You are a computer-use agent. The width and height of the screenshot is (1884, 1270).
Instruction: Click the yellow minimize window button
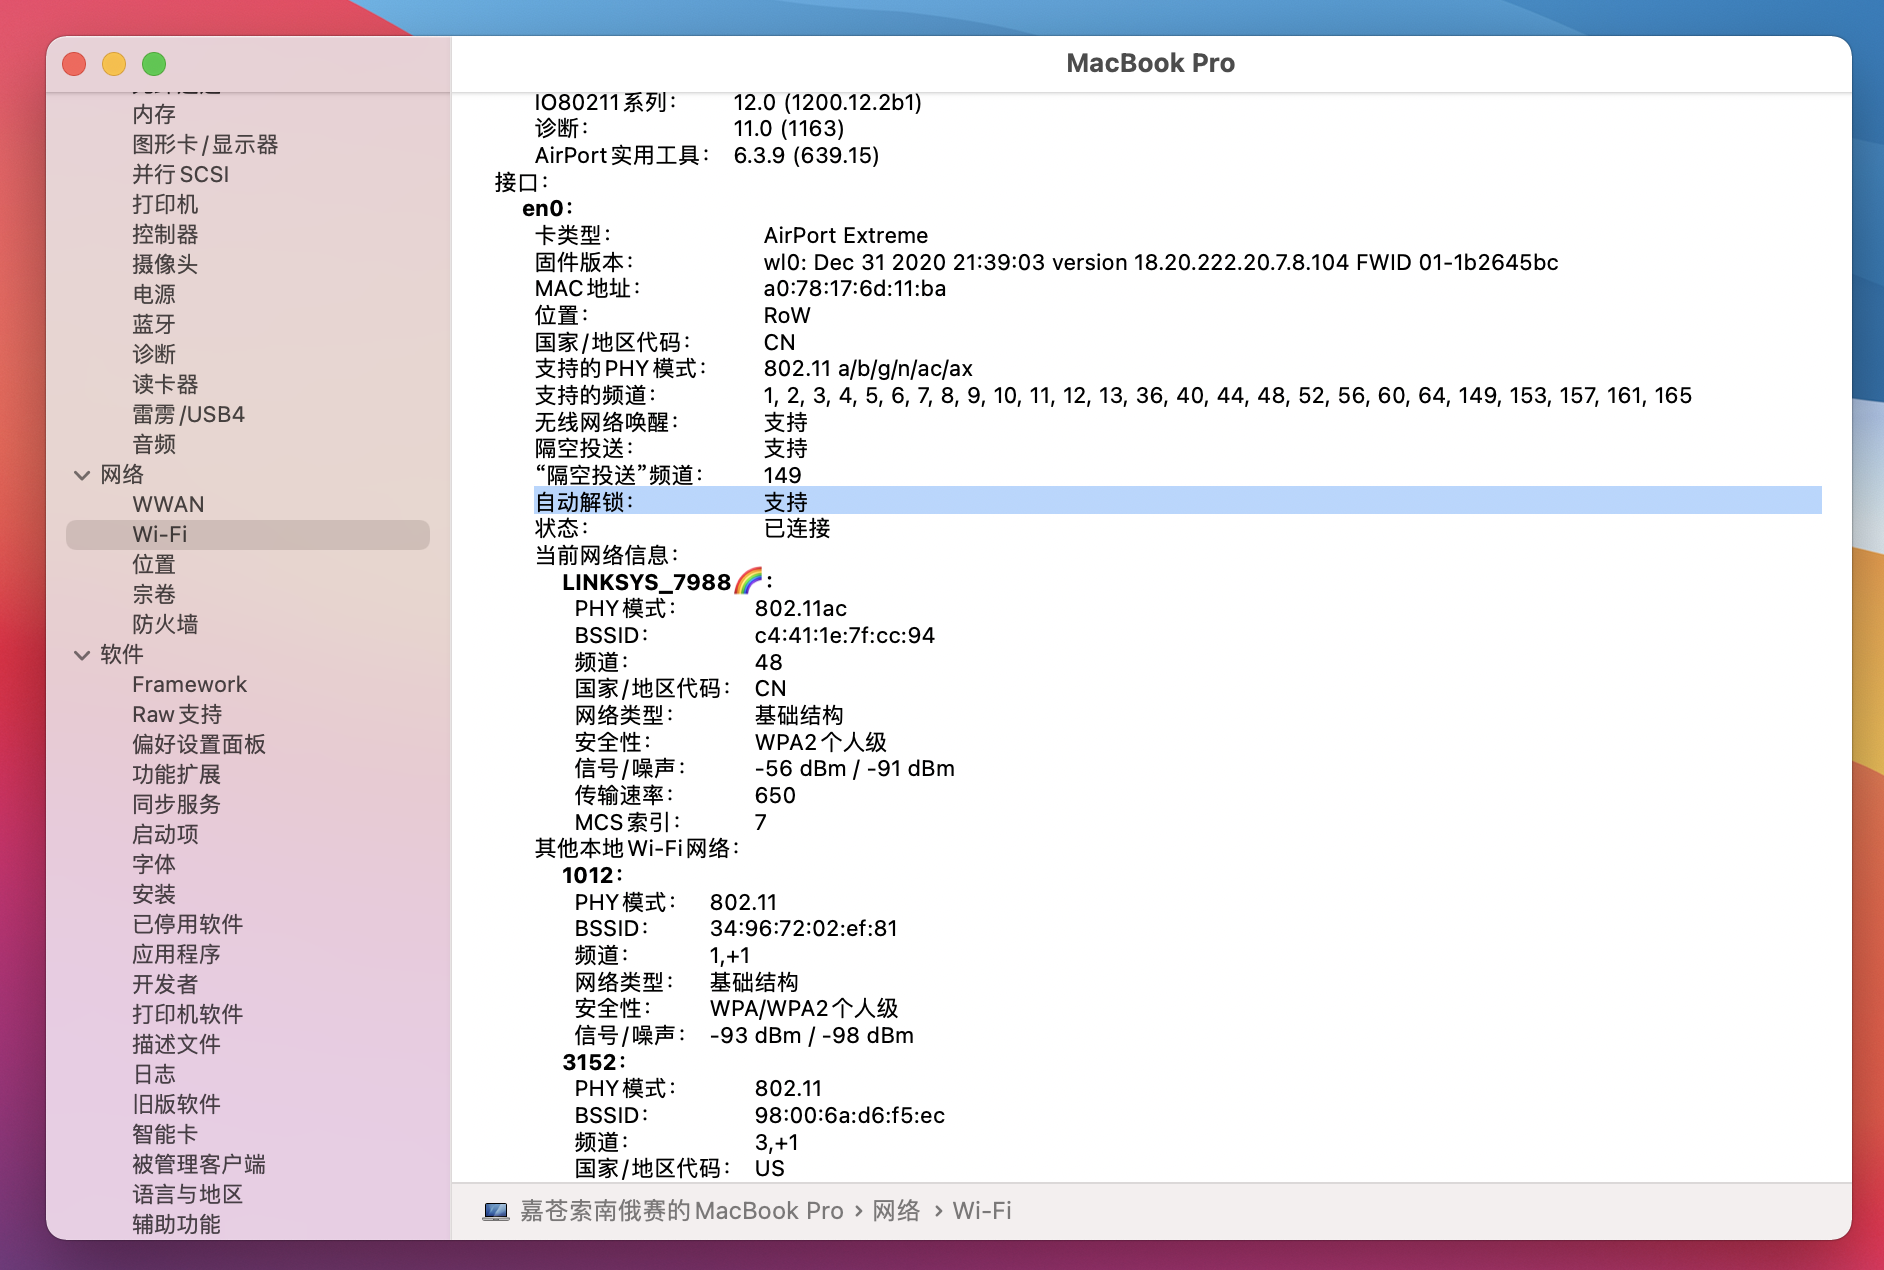114,64
